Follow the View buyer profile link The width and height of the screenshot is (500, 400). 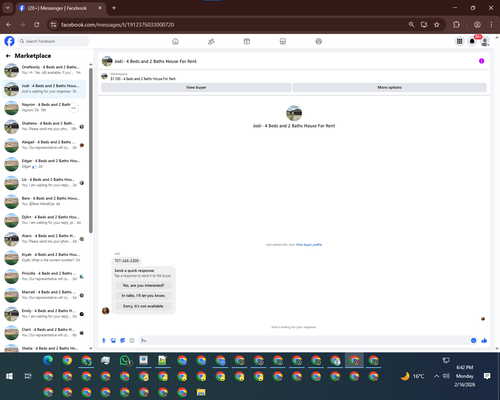point(309,245)
